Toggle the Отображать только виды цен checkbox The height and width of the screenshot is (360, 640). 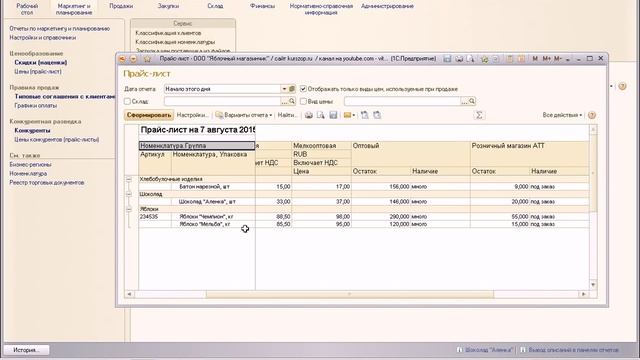tap(303, 89)
